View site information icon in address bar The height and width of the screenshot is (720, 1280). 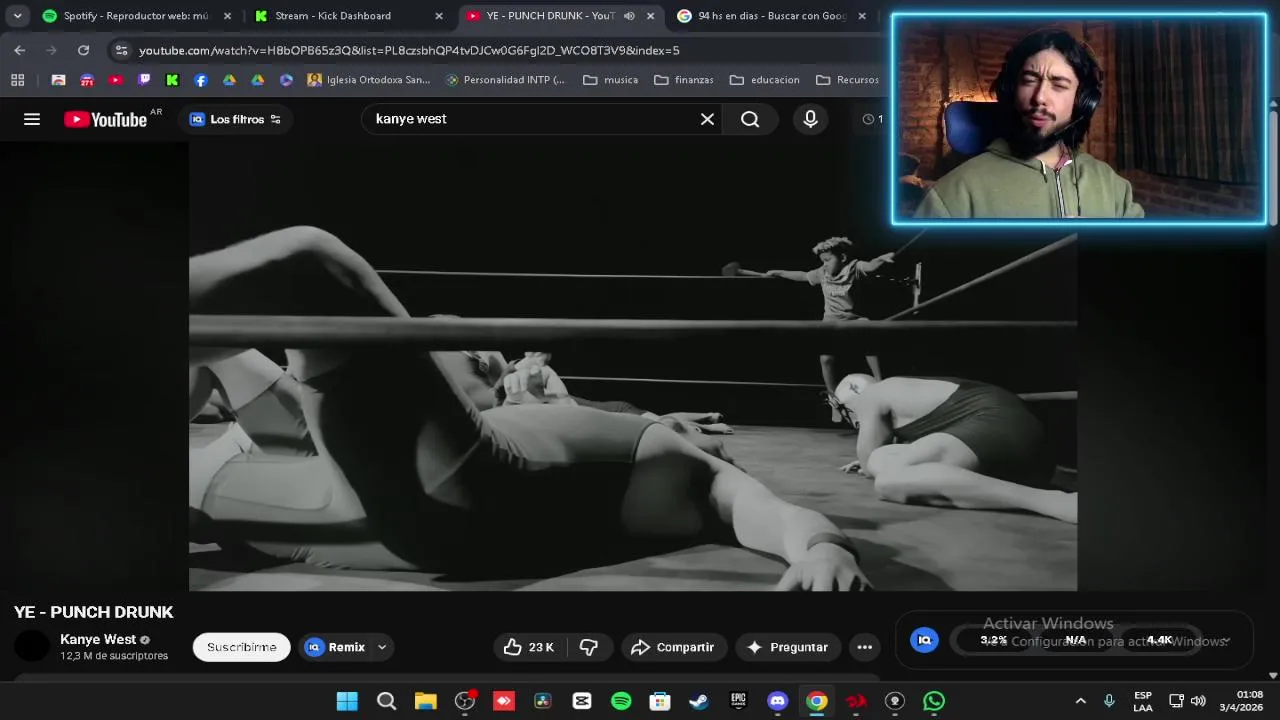coord(121,50)
